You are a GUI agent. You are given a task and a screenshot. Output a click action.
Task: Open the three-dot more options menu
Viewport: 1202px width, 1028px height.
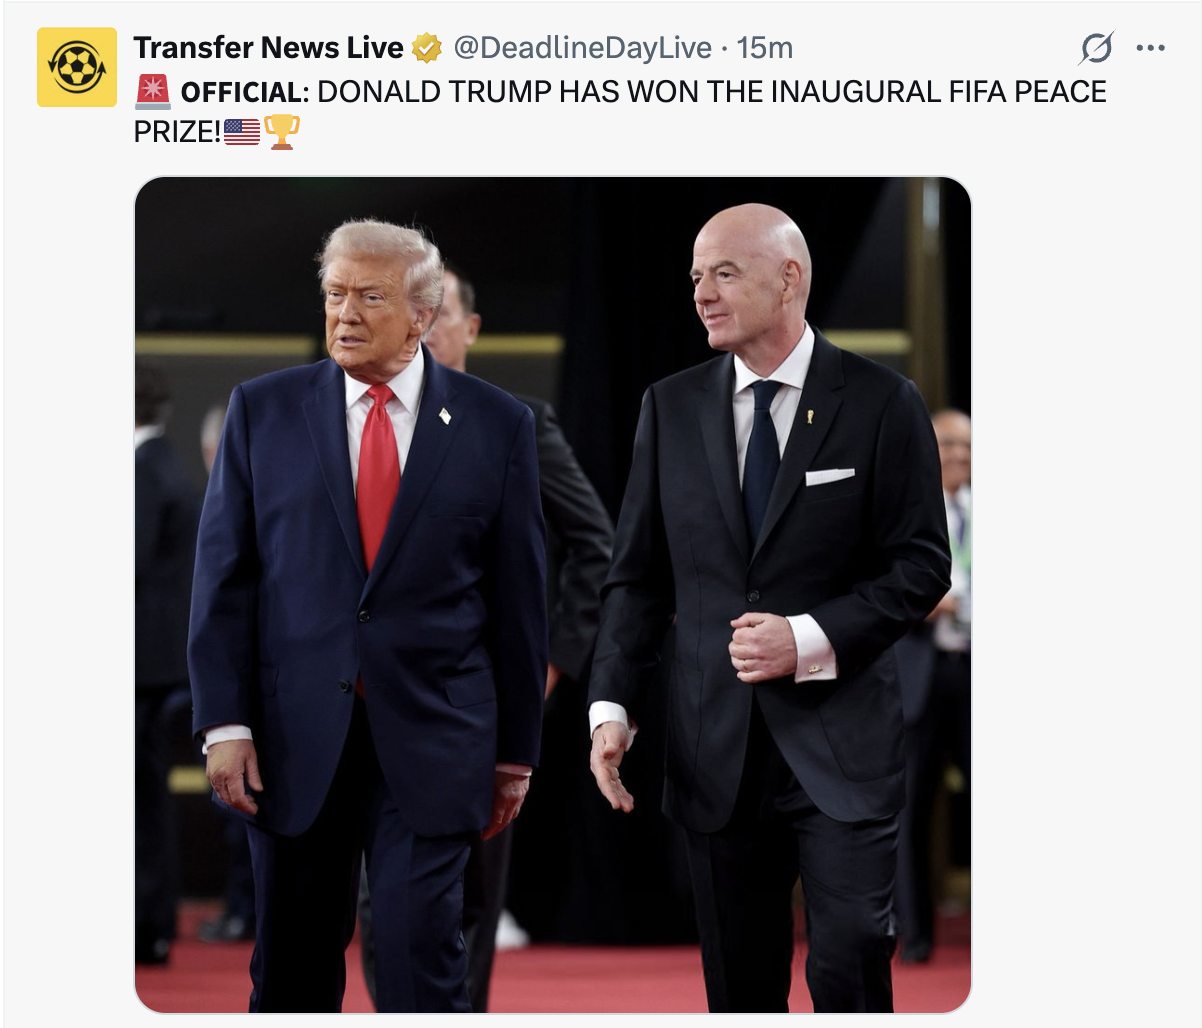(1151, 48)
